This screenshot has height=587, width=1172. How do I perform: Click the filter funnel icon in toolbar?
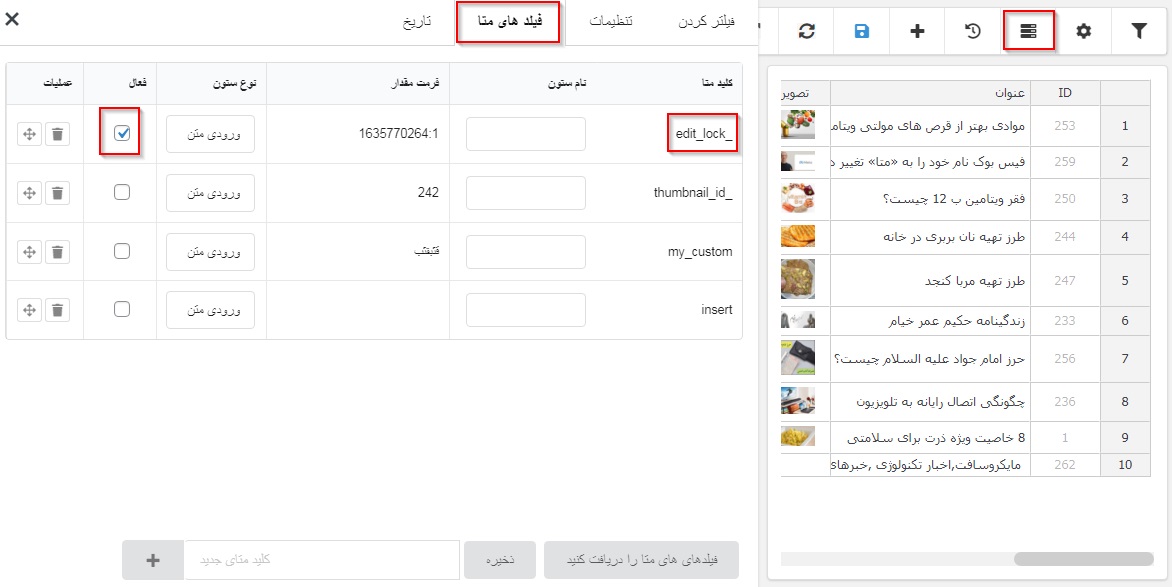pos(1139,31)
